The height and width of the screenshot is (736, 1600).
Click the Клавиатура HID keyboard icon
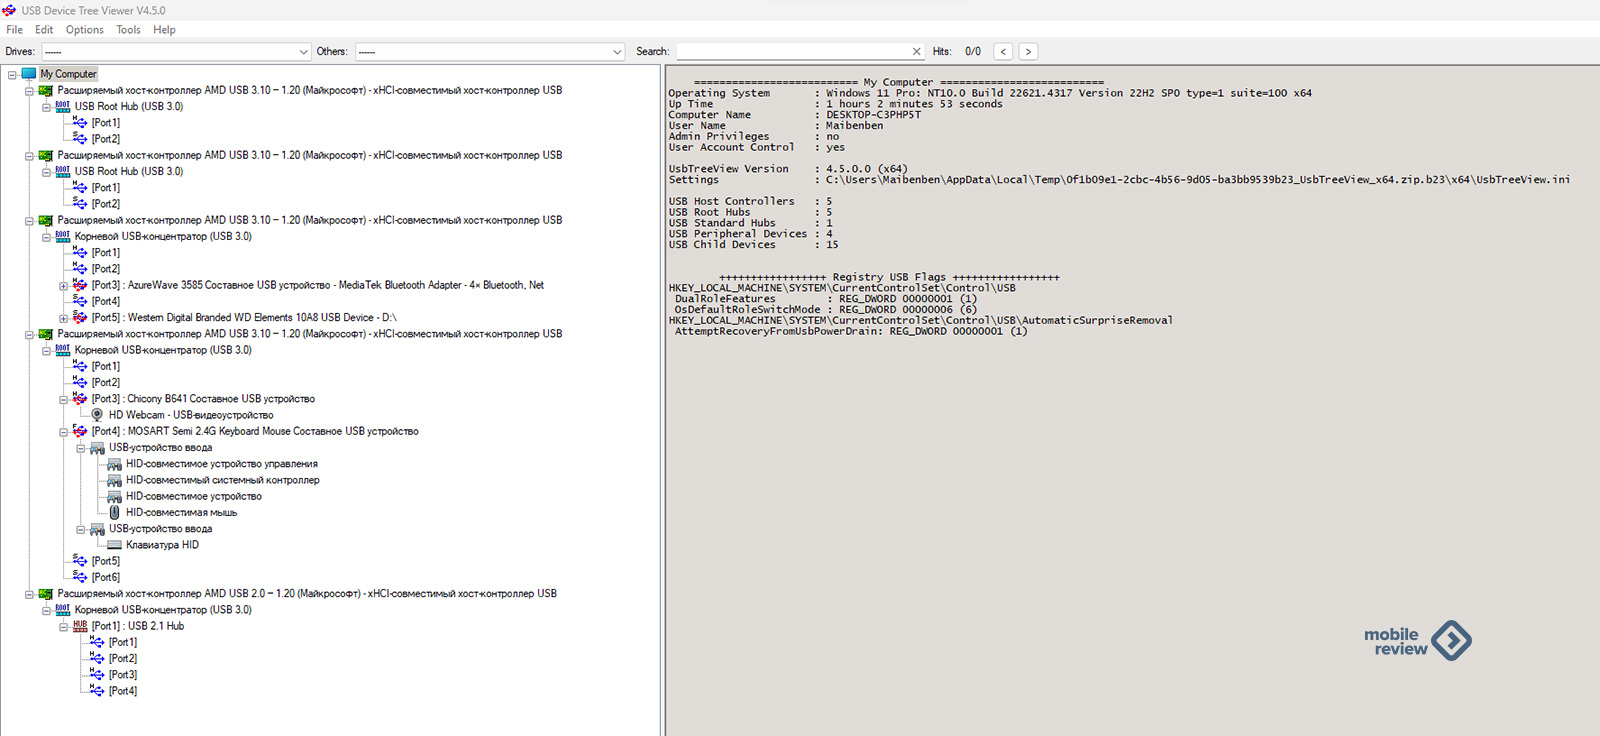114,545
